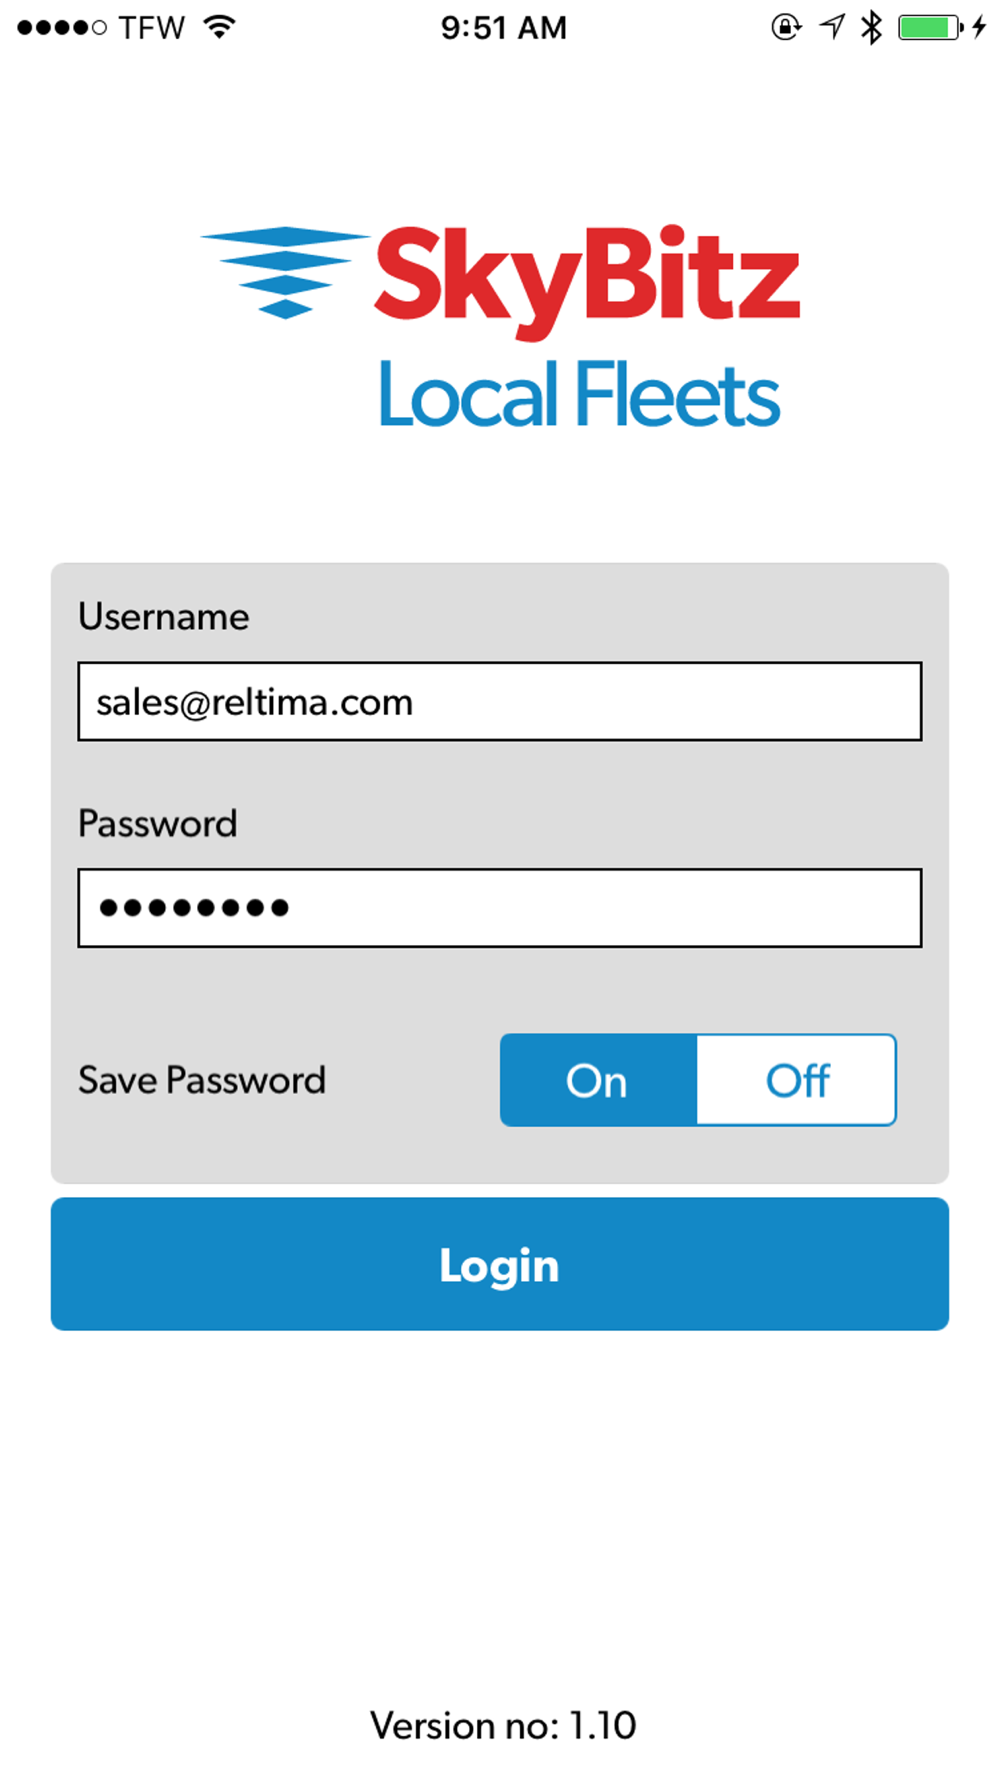Tap the battery indicator icon
Image resolution: width=1000 pixels, height=1778 pixels.
tap(929, 27)
